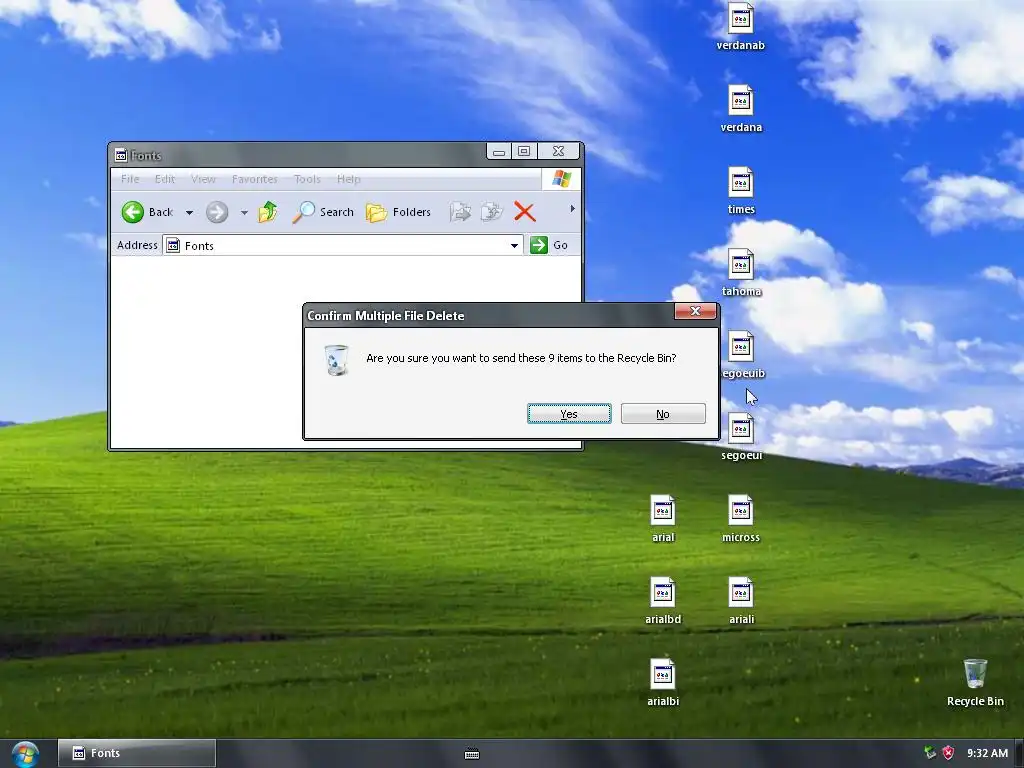Click the Move To folder toolbar icon
The image size is (1024, 768).
click(x=460, y=212)
